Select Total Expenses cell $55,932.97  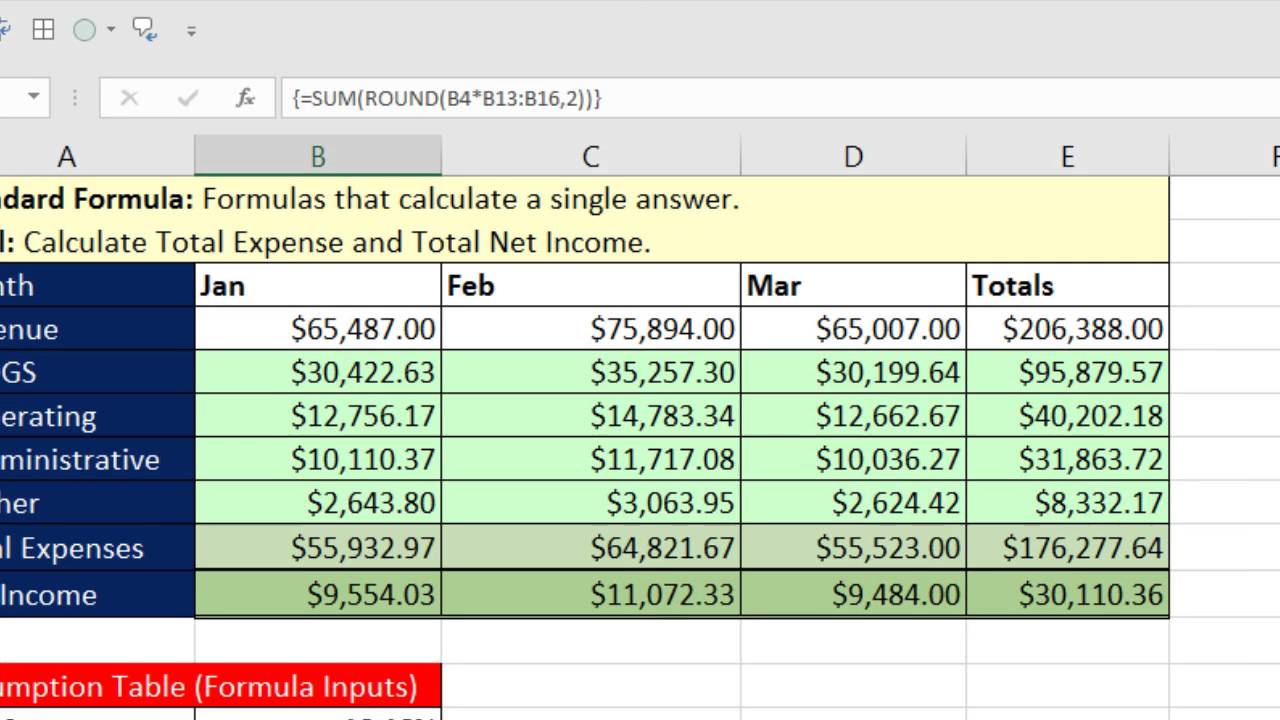point(318,547)
